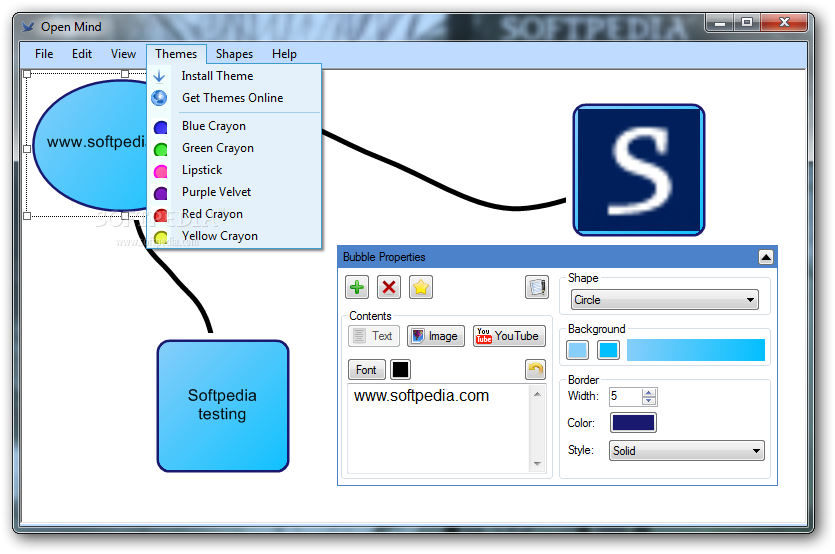The width and height of the screenshot is (835, 554).
Task: Open the Shape dropdown showing Circle
Action: pyautogui.click(x=665, y=300)
